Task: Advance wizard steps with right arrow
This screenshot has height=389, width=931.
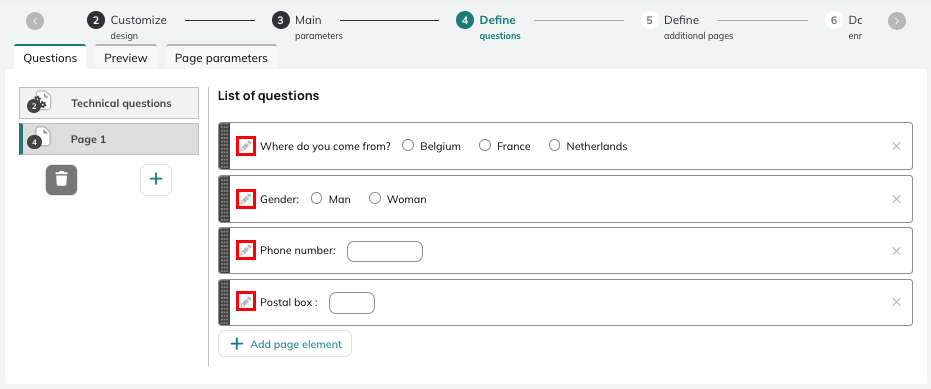Action: [897, 21]
